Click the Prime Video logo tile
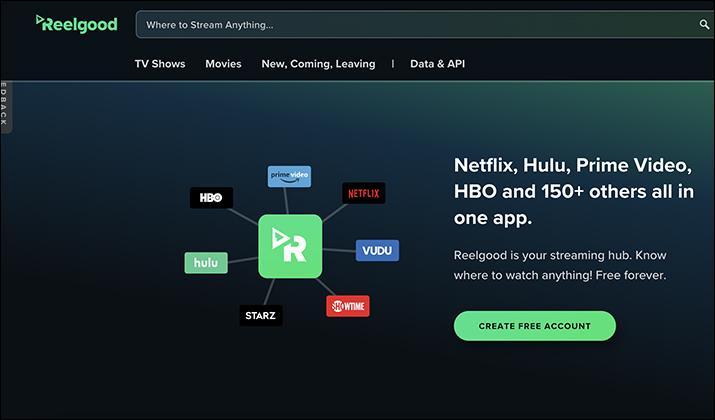The image size is (715, 420). pyautogui.click(x=289, y=176)
